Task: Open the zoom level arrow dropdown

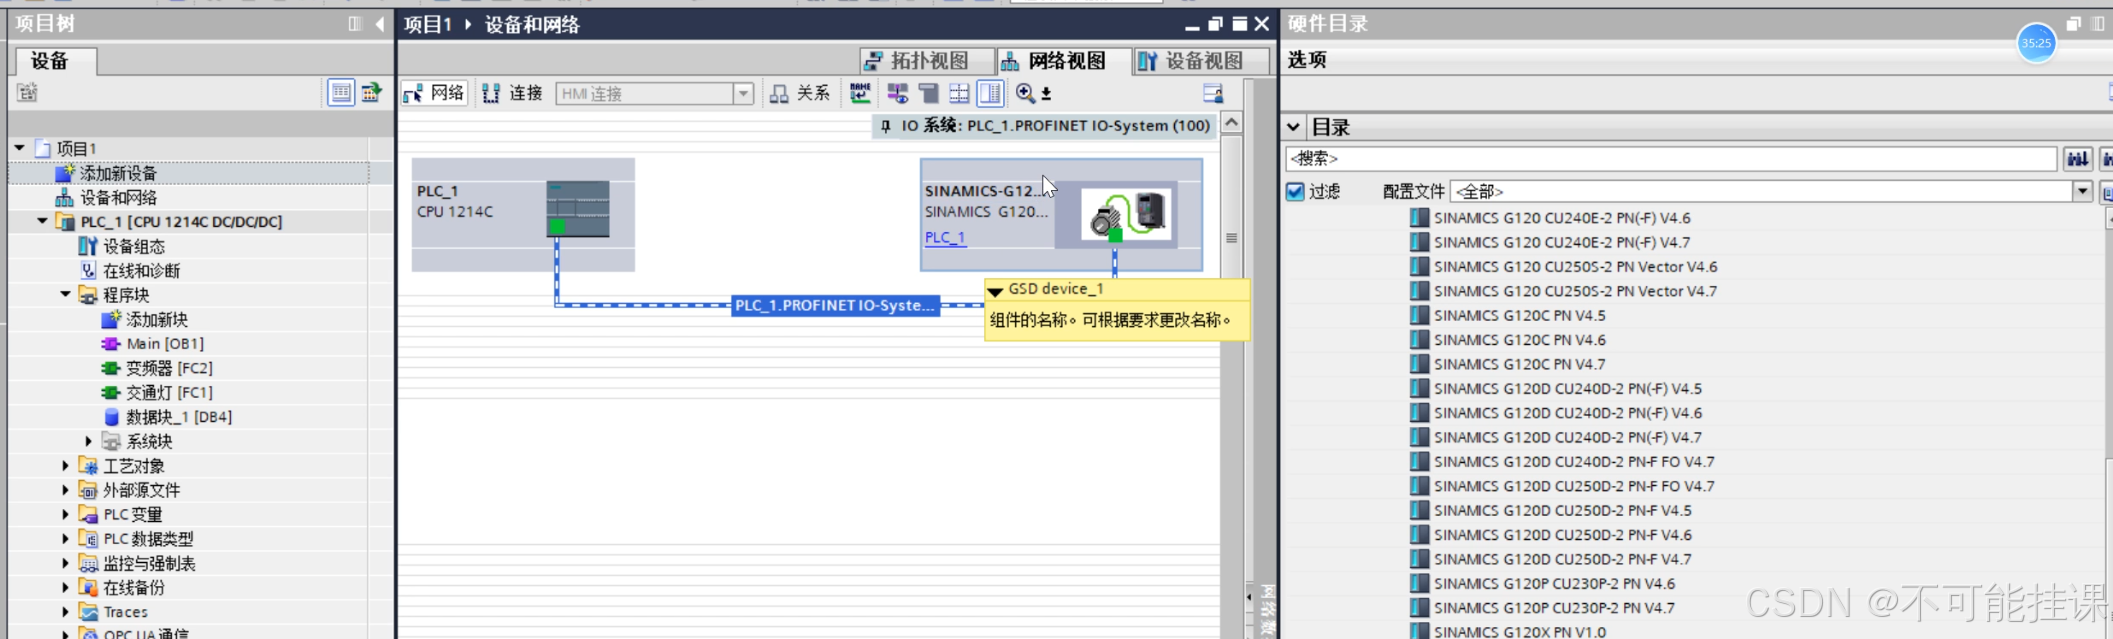Action: 1046,94
